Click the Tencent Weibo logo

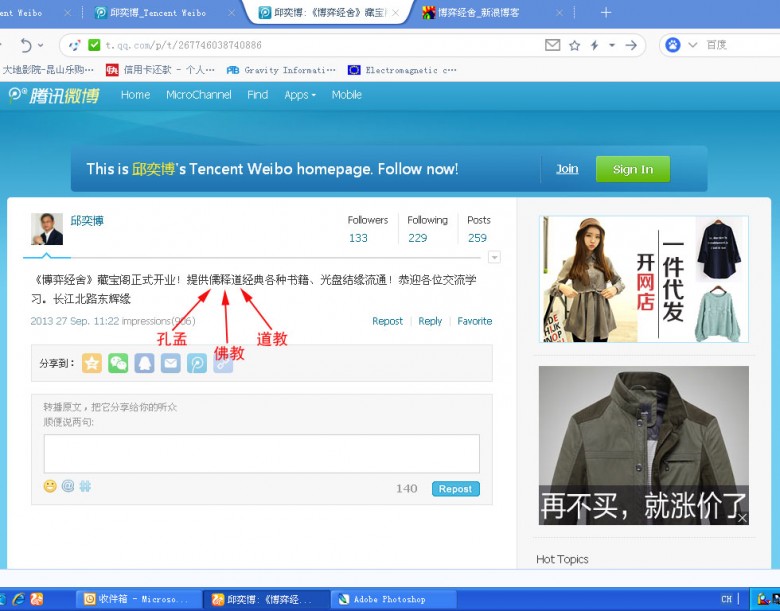coord(54,95)
